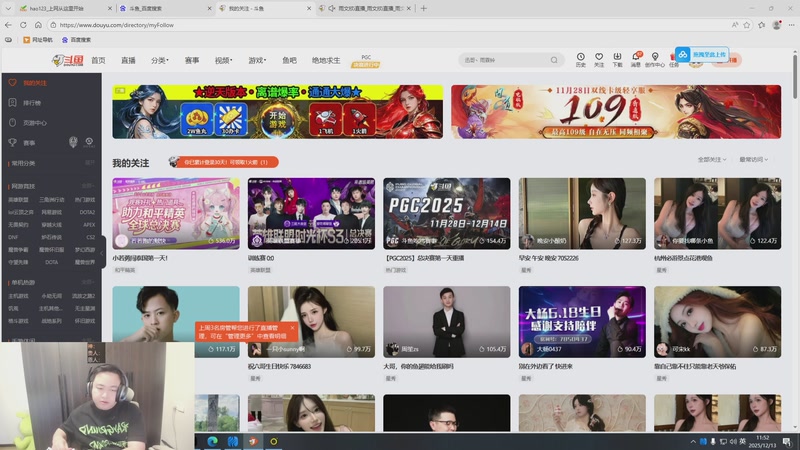Click the page vertical scrollbar thumb
Screen dimensions: 800x450
tap(795, 77)
